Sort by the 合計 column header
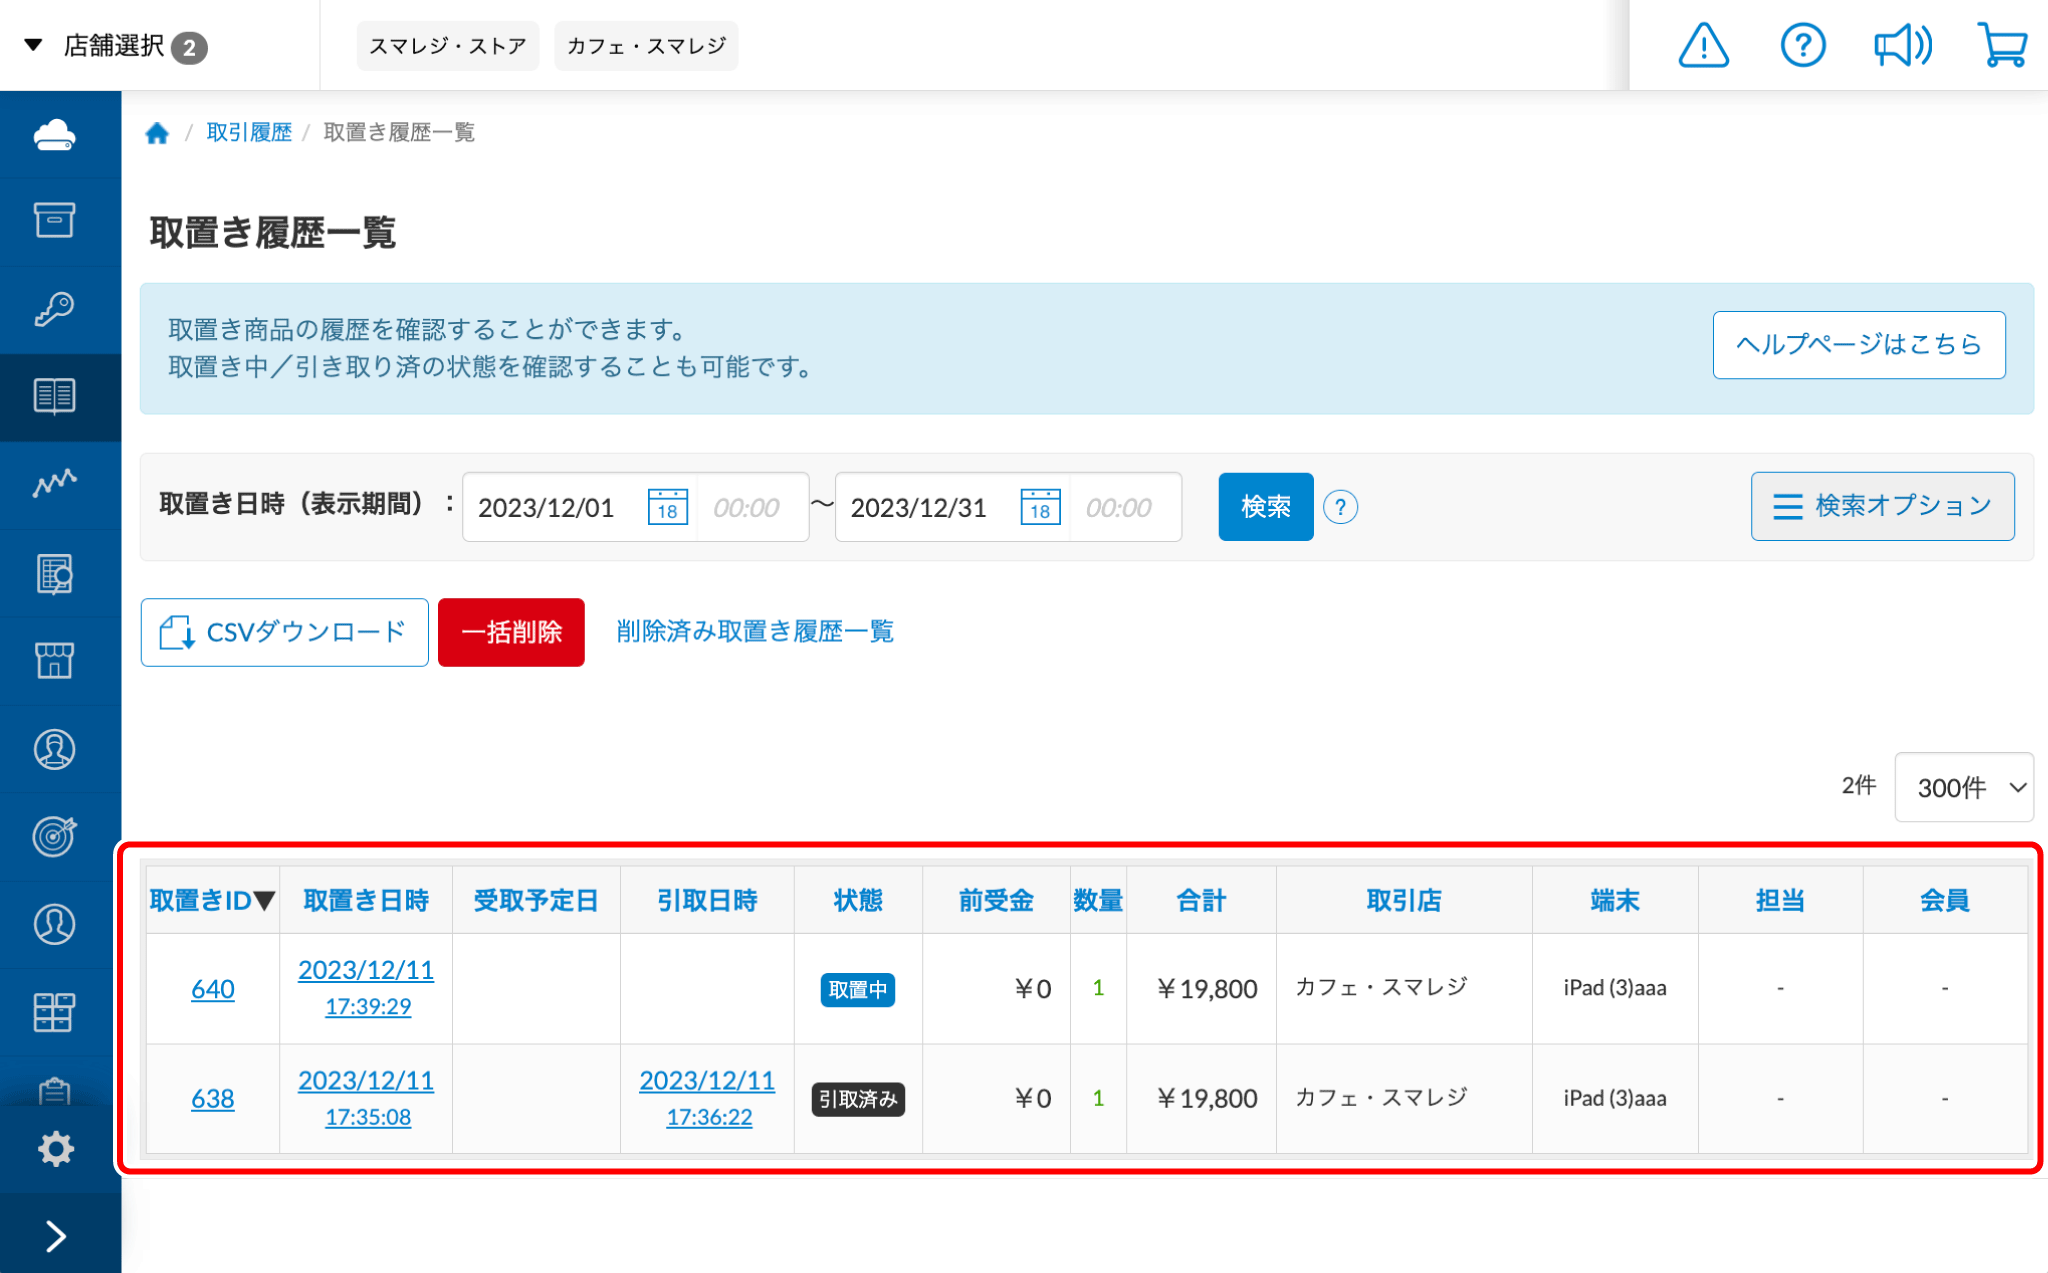 (x=1201, y=900)
